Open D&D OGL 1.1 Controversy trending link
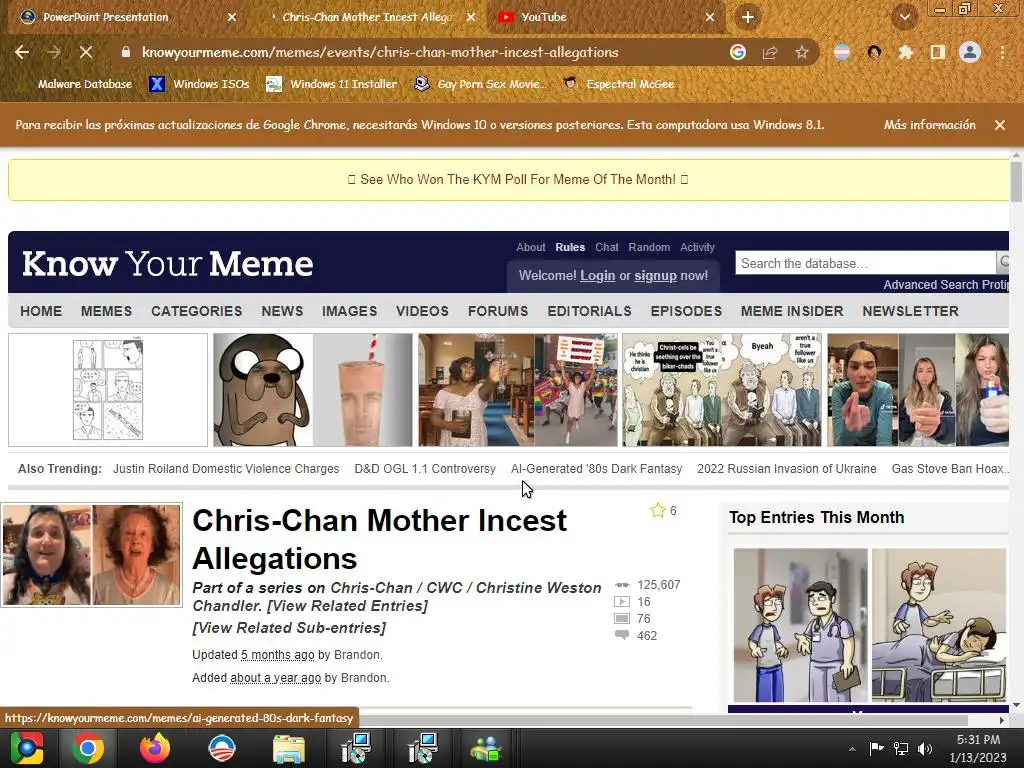The image size is (1024, 768). (x=425, y=469)
